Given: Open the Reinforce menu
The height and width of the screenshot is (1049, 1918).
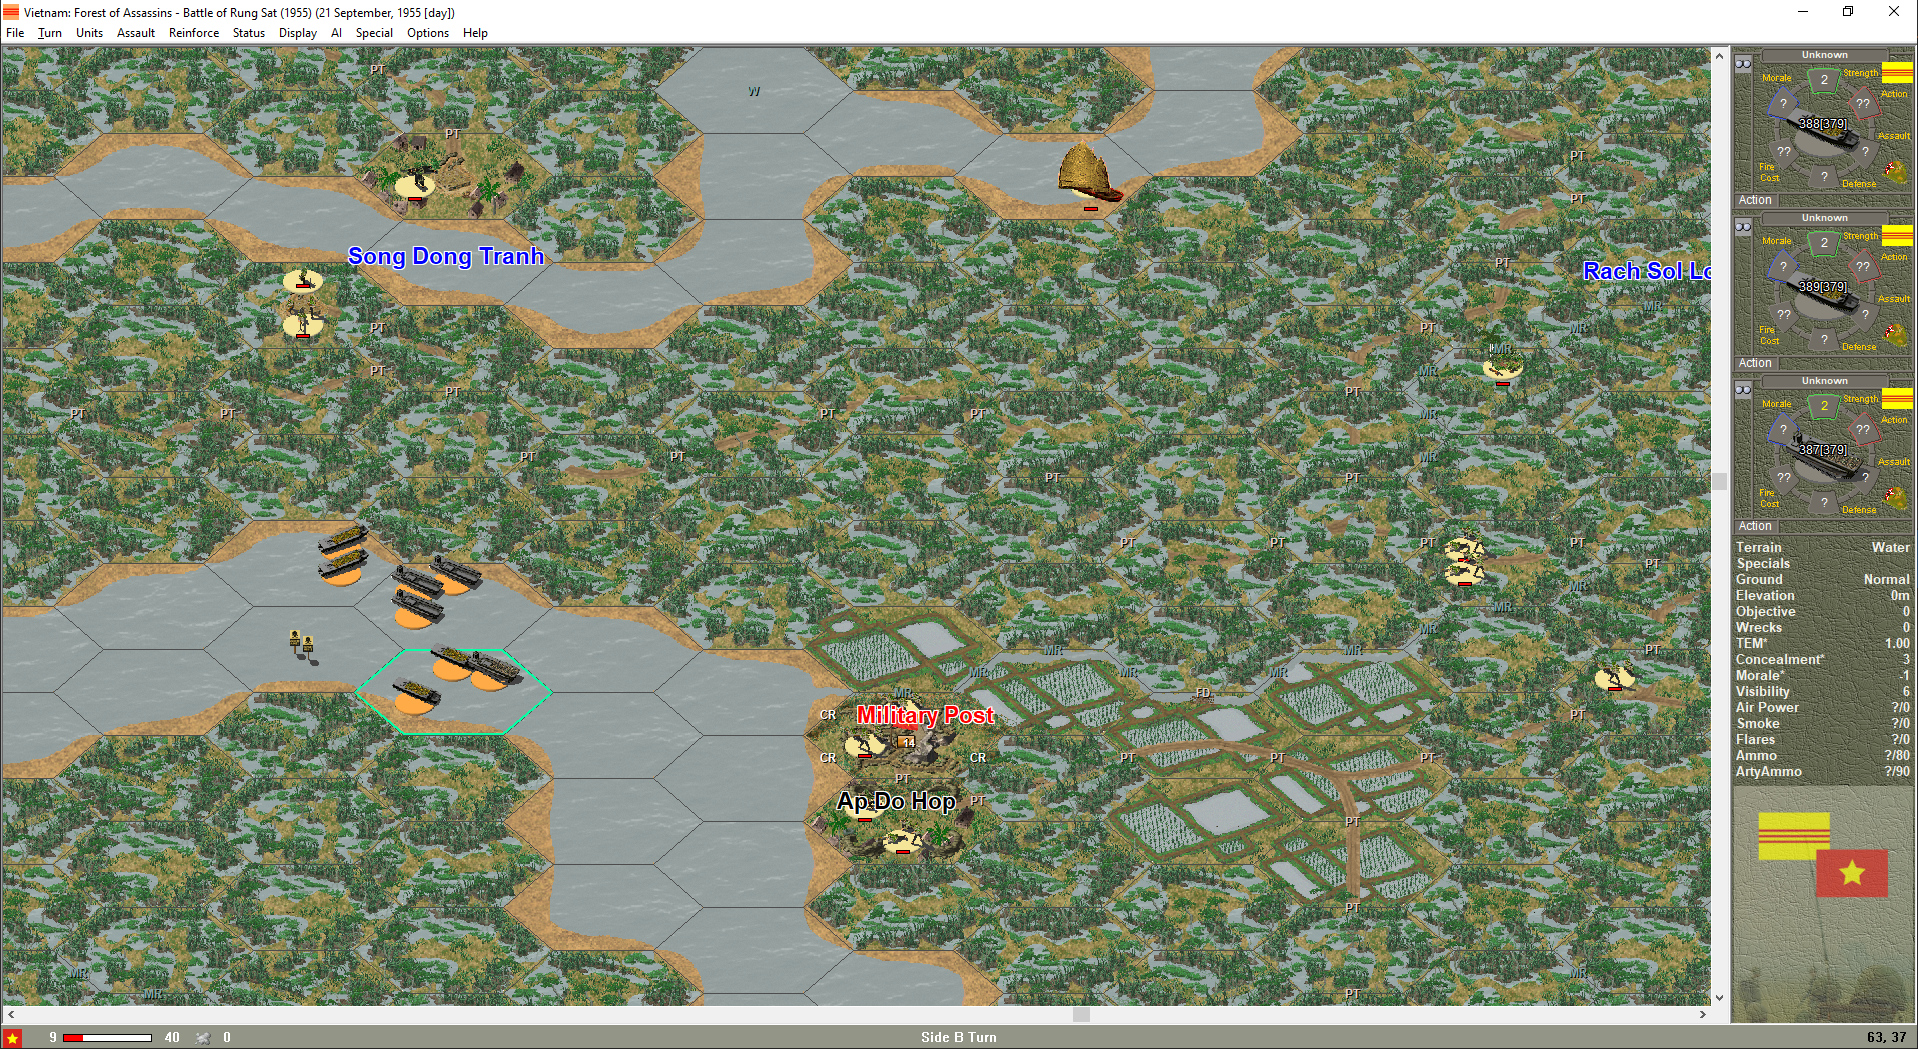Looking at the screenshot, I should (x=194, y=33).
